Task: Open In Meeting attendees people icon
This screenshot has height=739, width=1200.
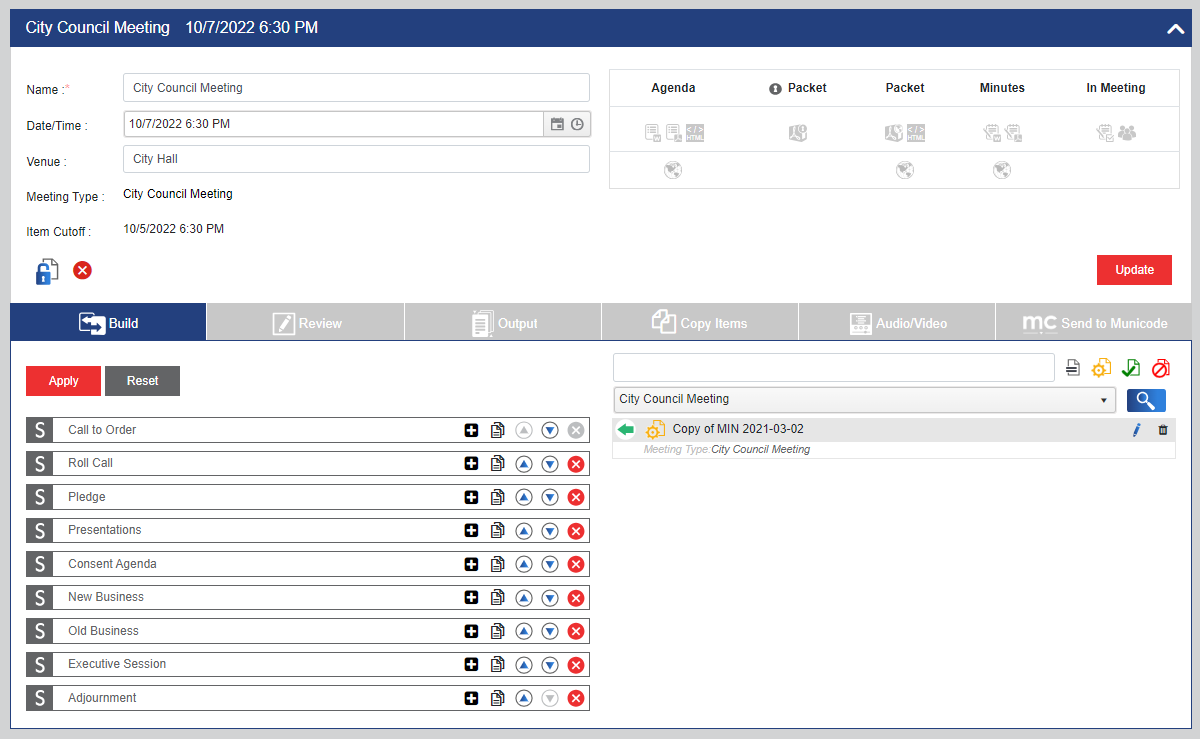Action: 1127,132
